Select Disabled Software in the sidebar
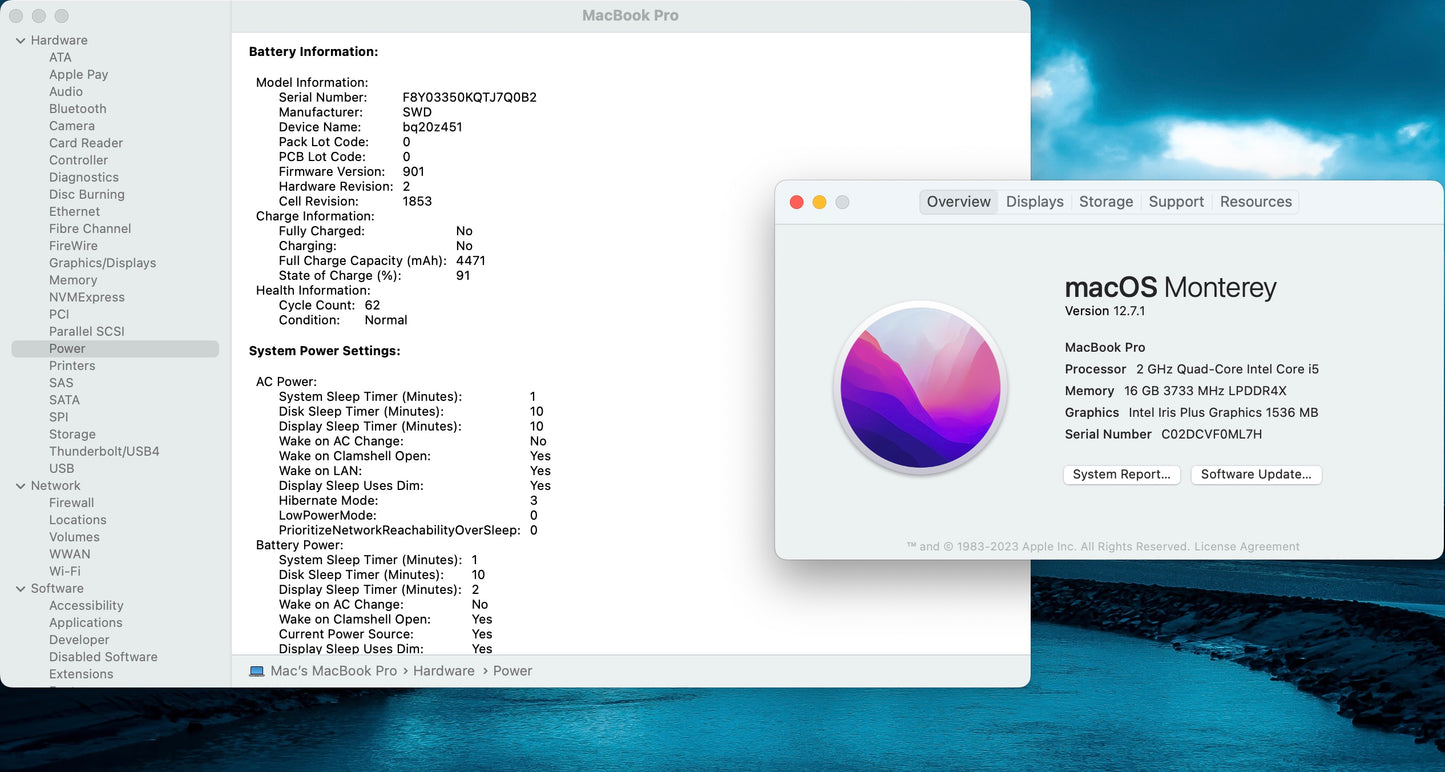Screen dimensions: 1445x772 click(x=104, y=657)
